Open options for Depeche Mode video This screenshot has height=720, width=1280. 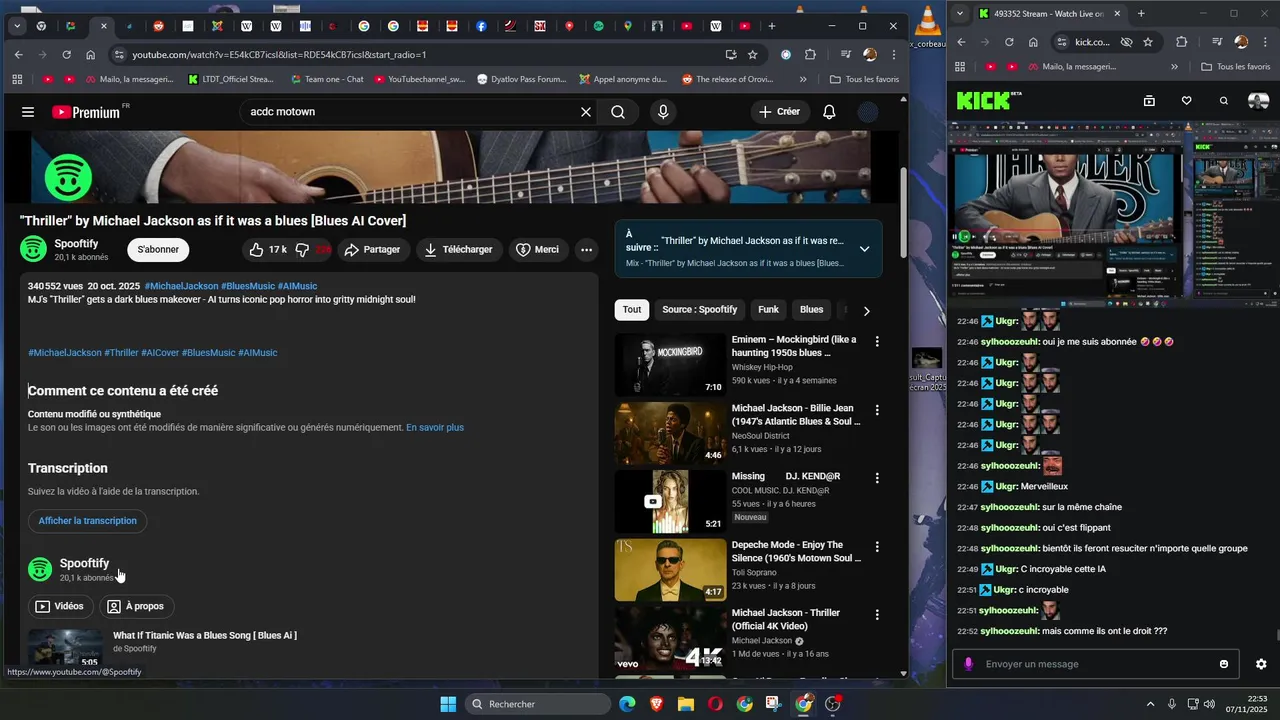(x=877, y=547)
